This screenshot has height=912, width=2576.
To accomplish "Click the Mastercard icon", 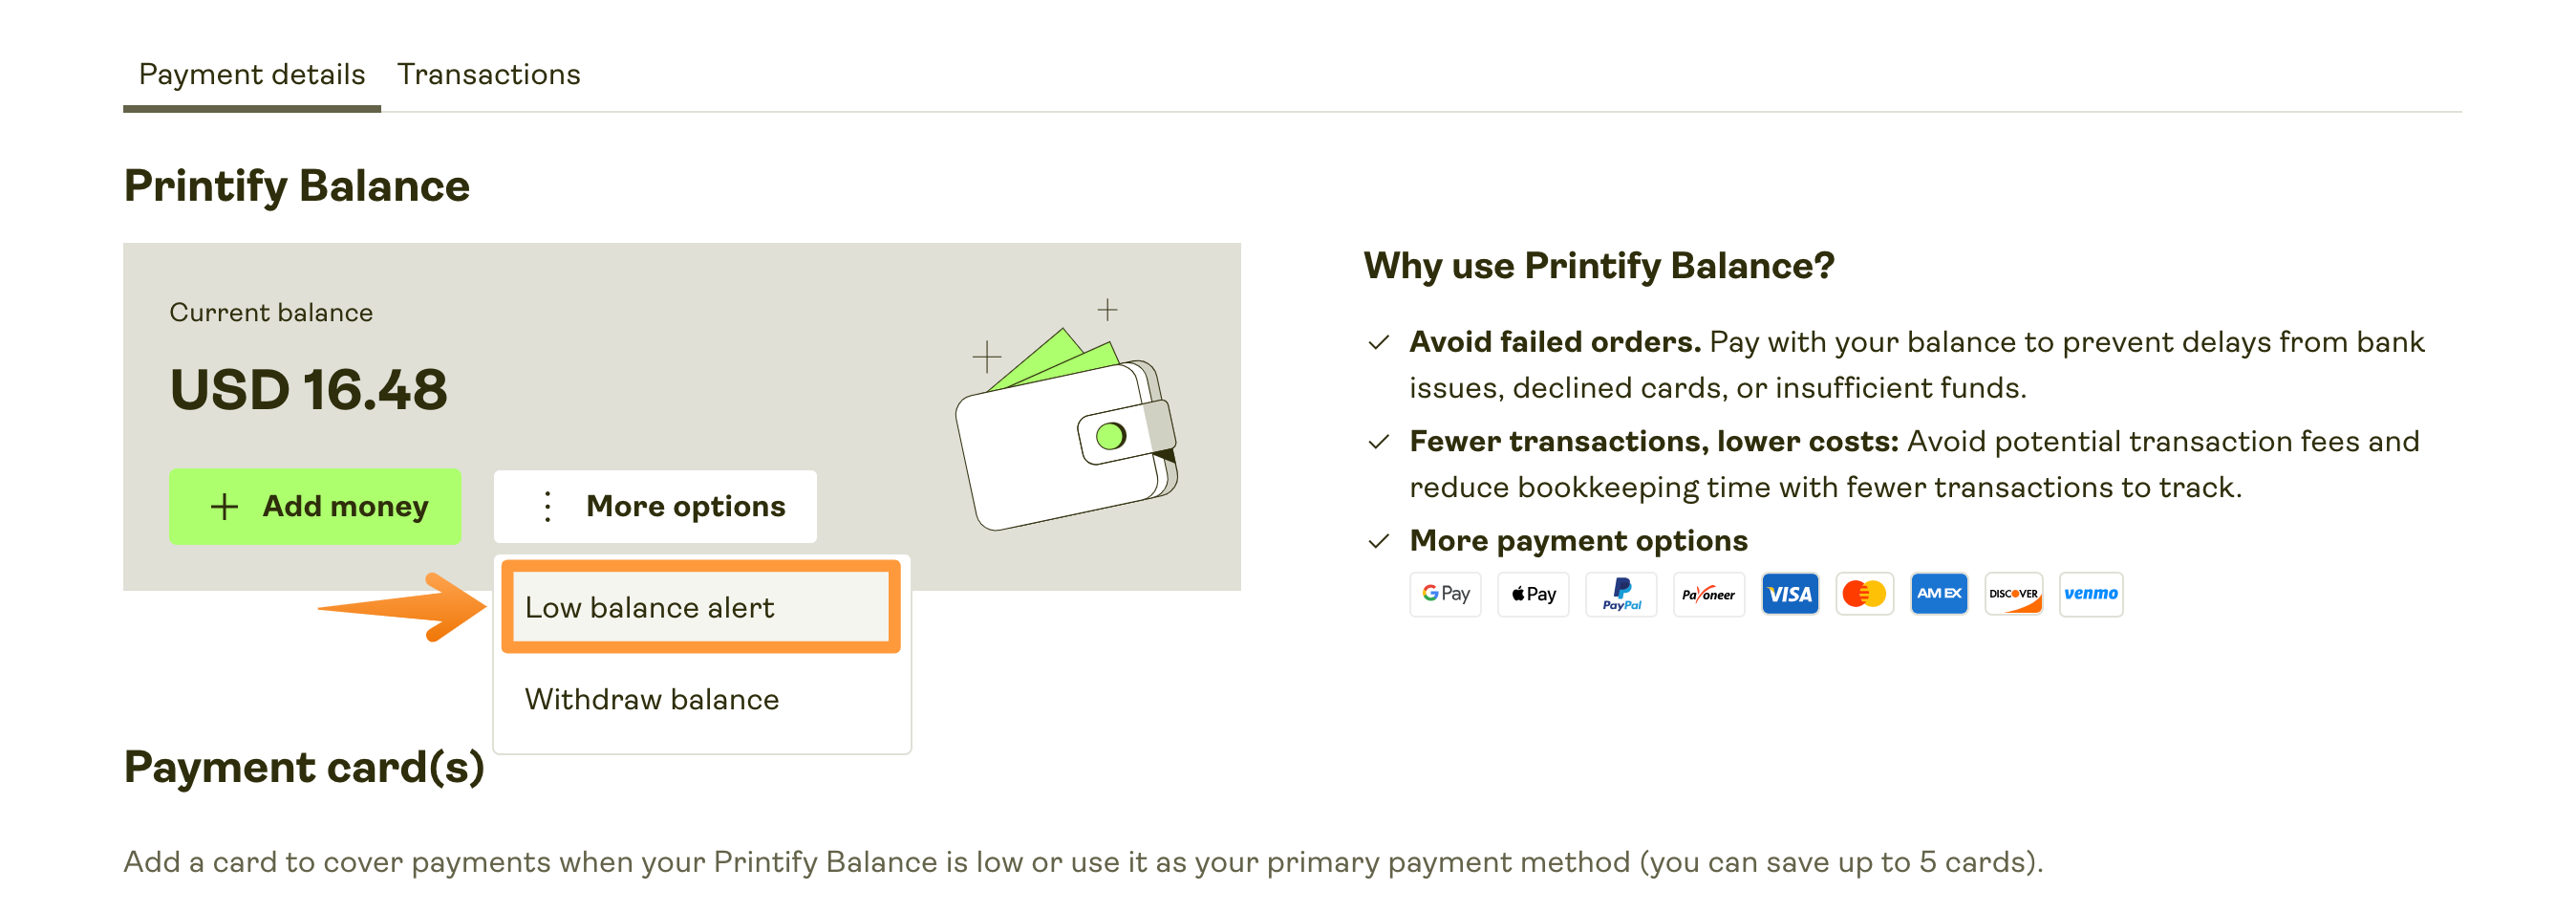I will click(1864, 594).
